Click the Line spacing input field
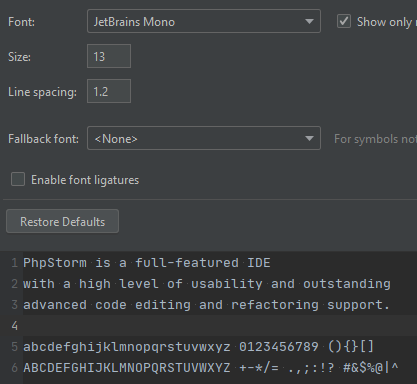417x384 pixels. pos(109,91)
